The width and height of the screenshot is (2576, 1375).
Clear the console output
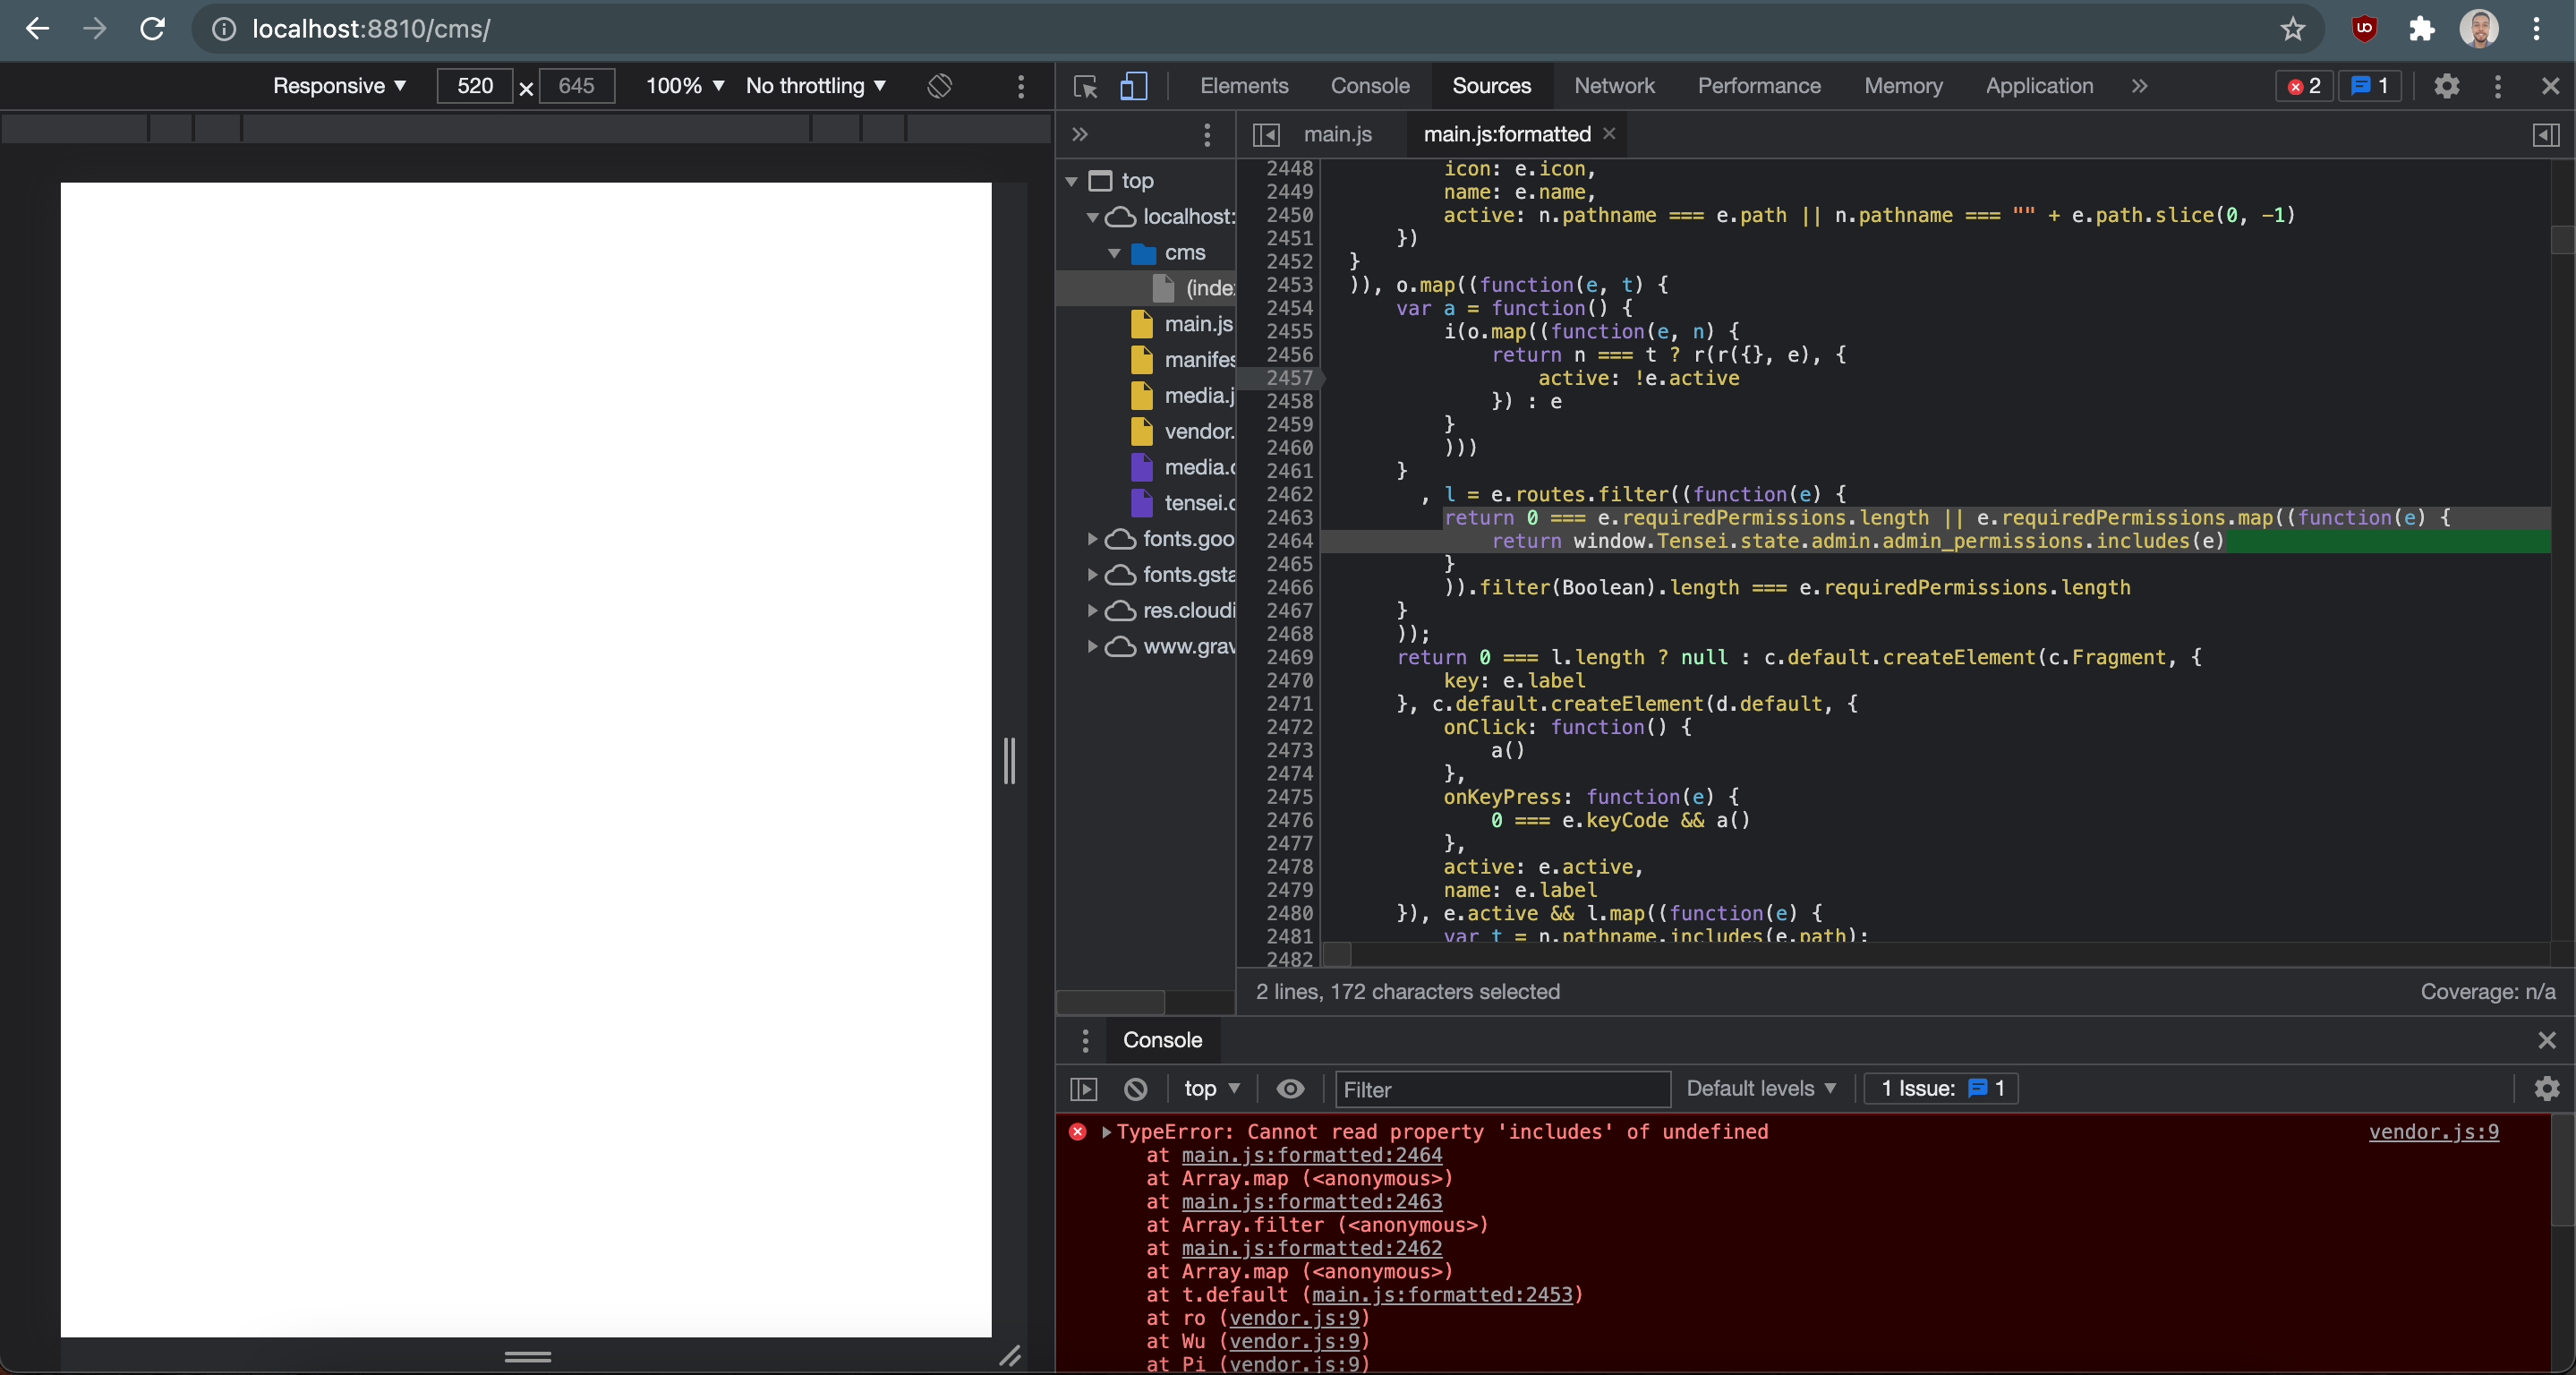pos(1136,1089)
